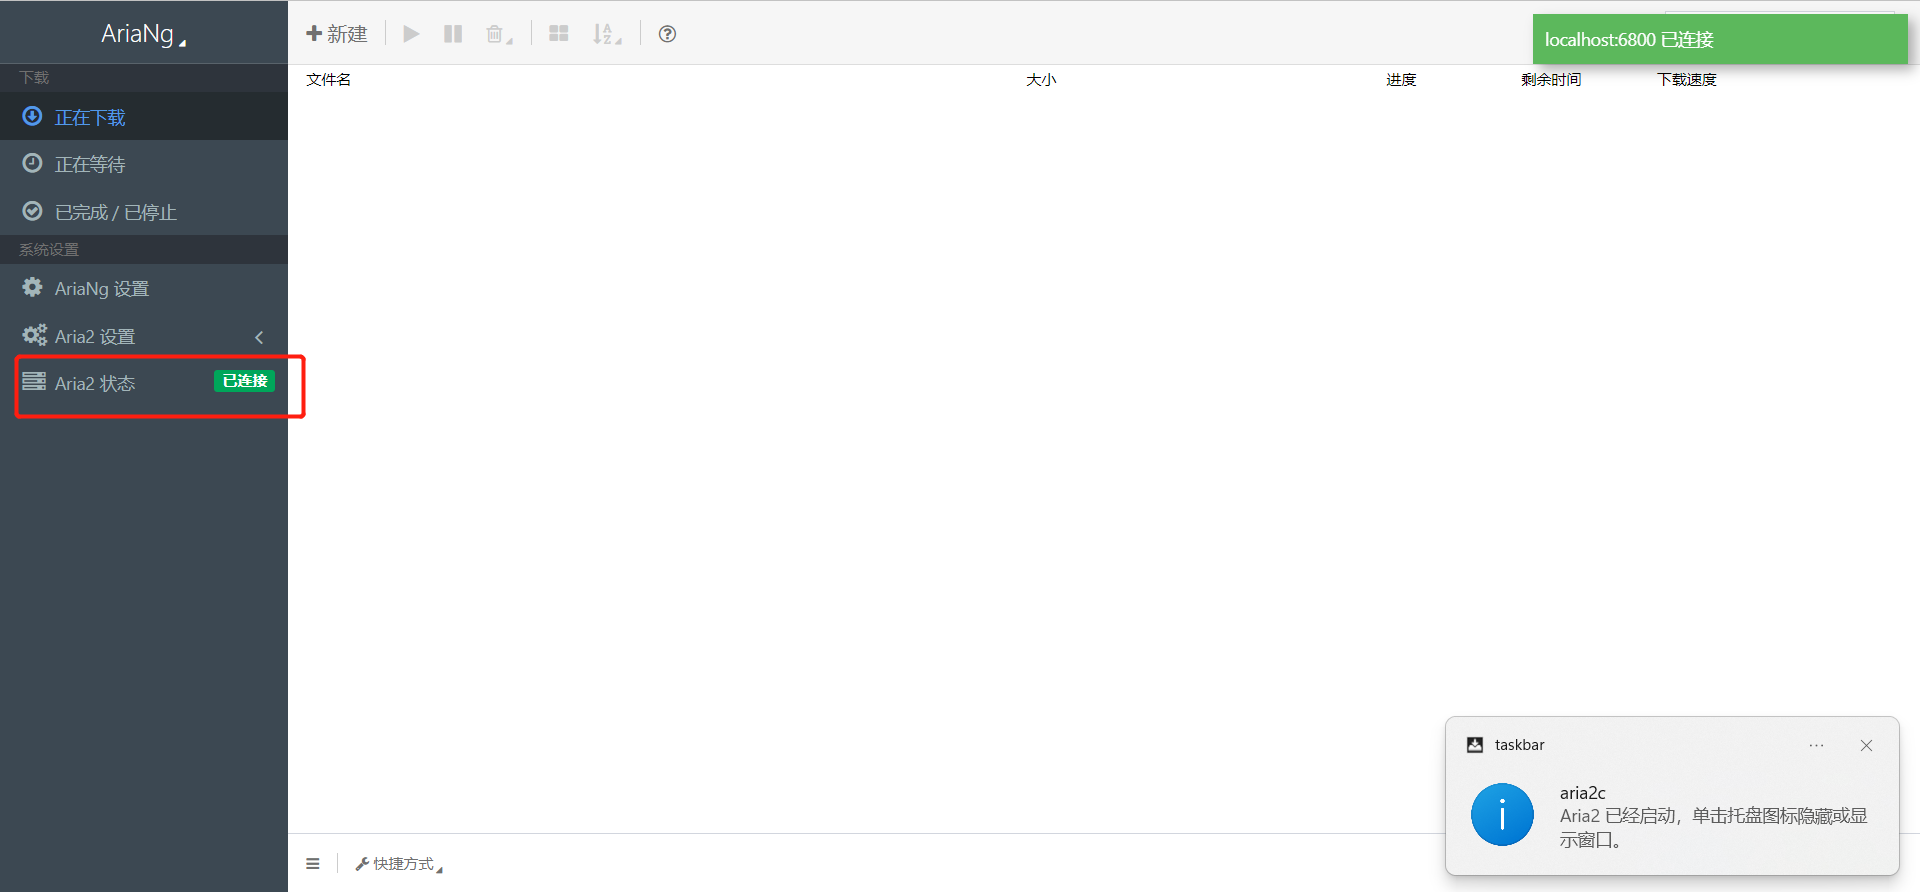Click the check-circle icon beside 已完成
The width and height of the screenshot is (1920, 892).
click(x=33, y=211)
